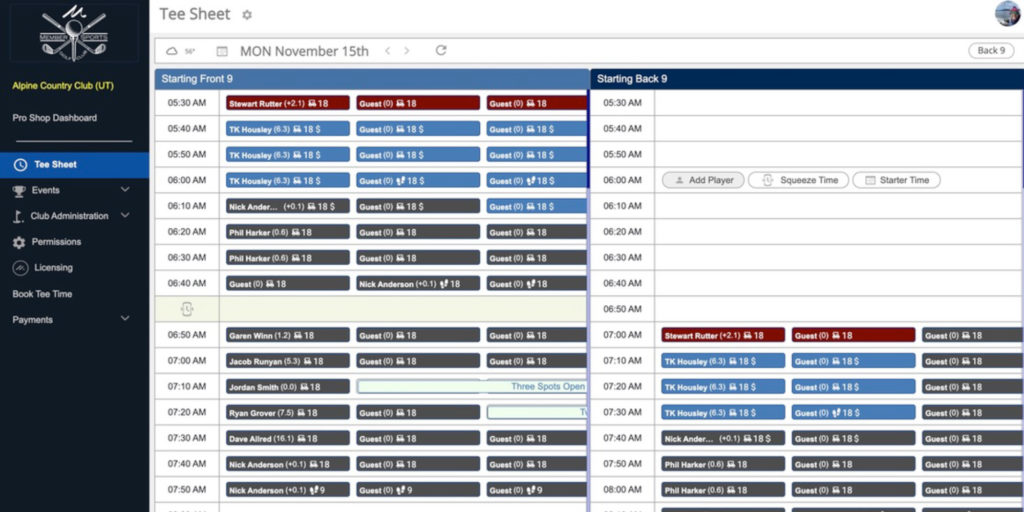
Task: Click the Starter Time button
Action: [x=896, y=180]
